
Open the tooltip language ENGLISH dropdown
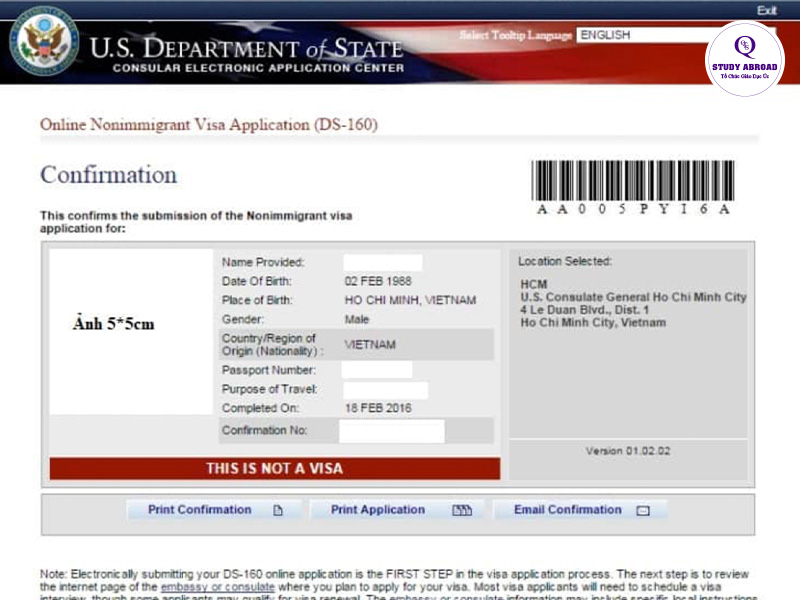(x=676, y=35)
